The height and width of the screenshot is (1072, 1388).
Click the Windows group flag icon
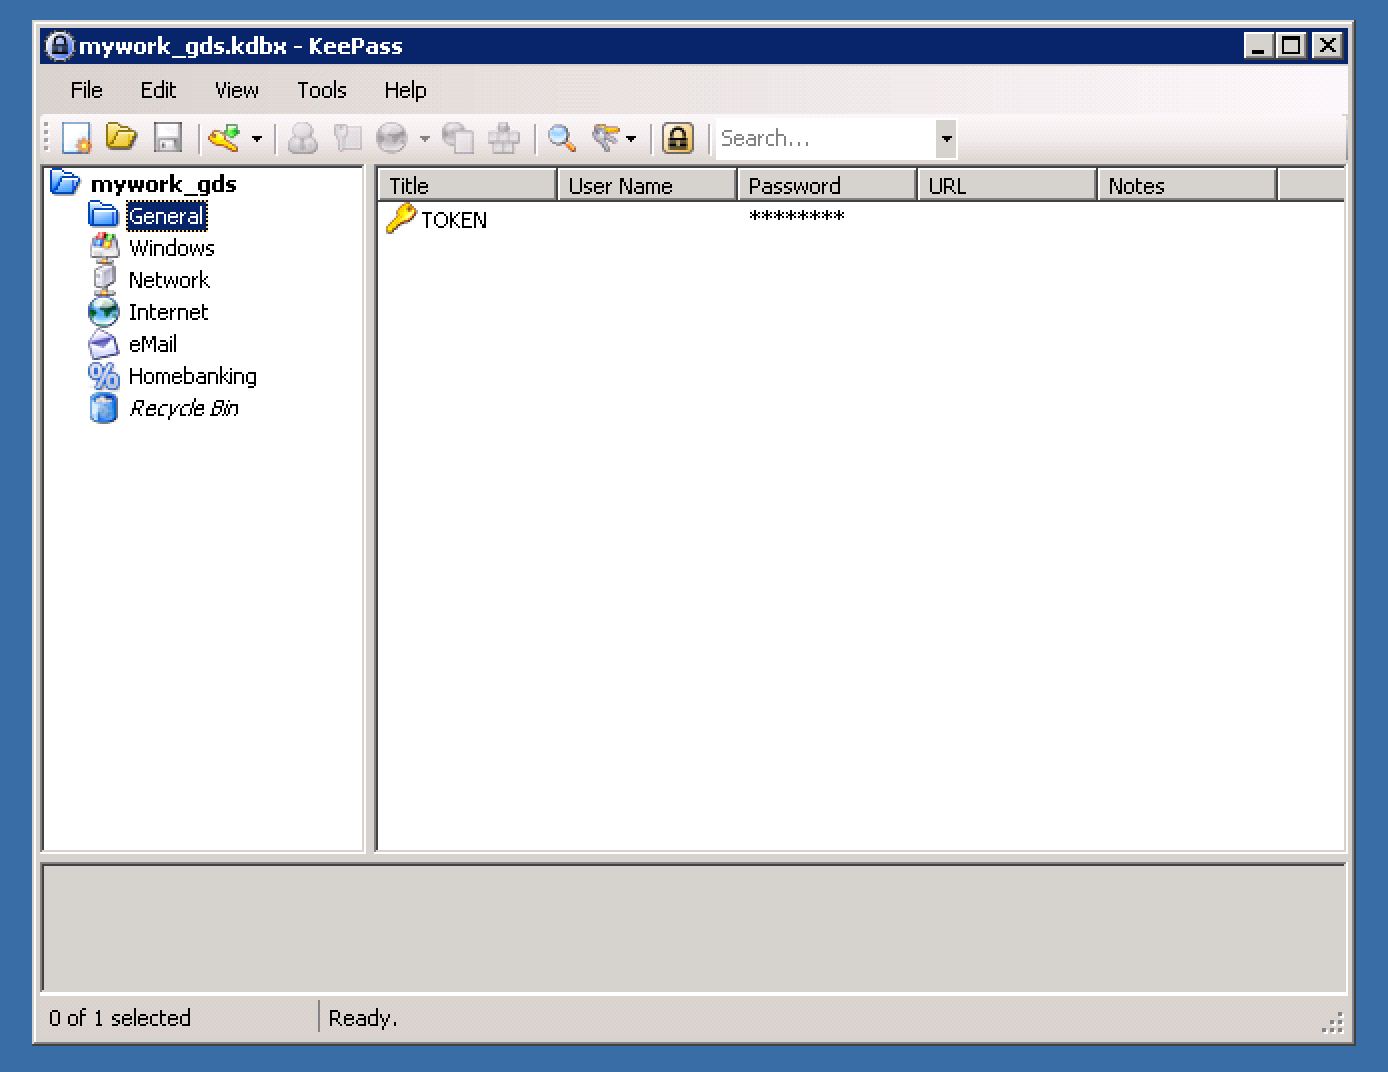click(x=104, y=247)
